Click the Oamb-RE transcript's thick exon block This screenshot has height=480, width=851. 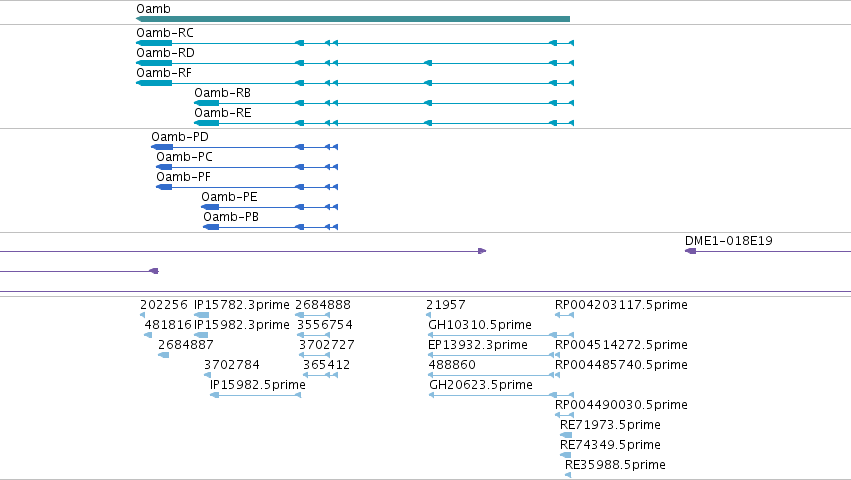207,123
